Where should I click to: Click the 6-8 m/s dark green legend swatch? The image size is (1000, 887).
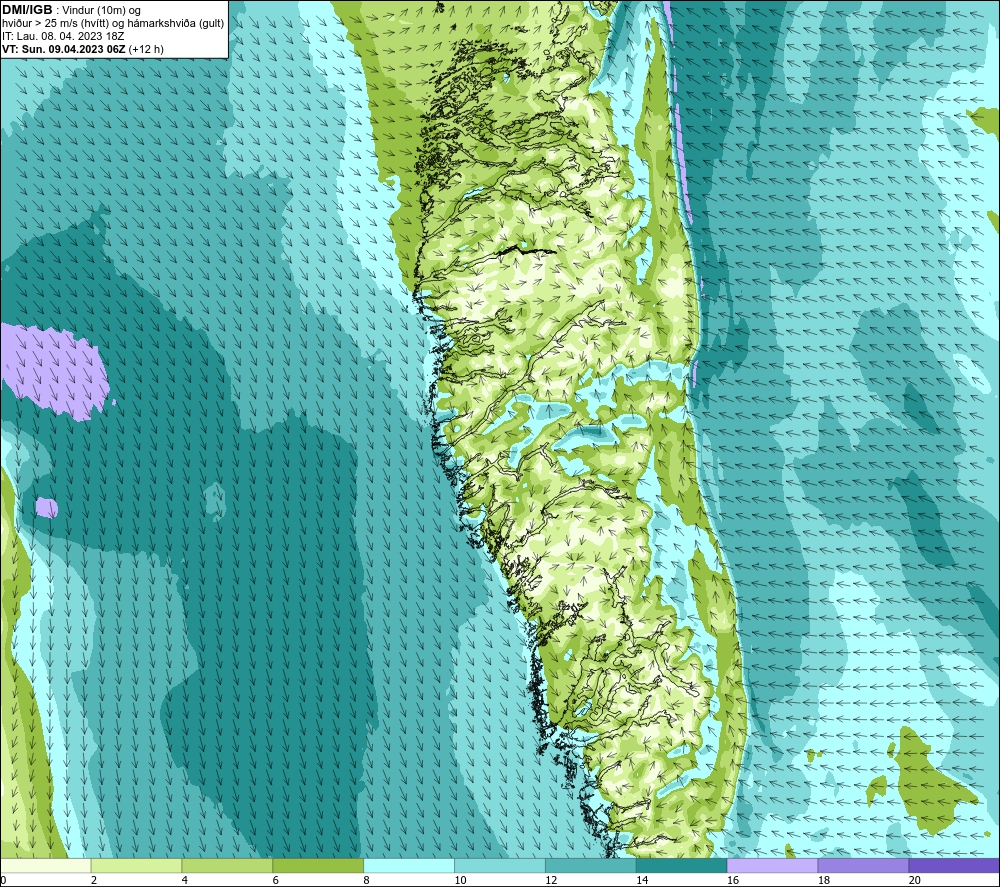coord(318,865)
